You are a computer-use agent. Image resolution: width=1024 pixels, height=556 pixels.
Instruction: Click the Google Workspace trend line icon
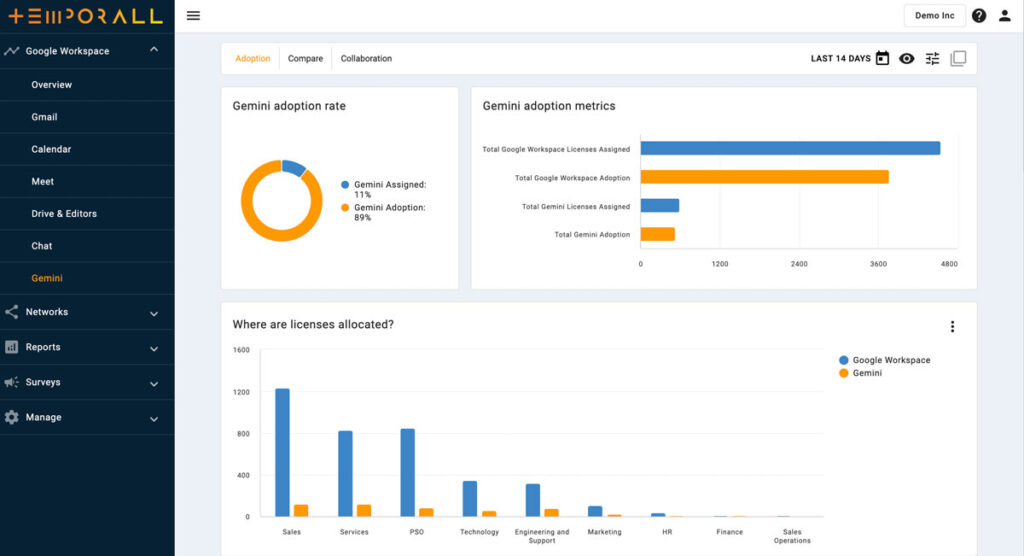pyautogui.click(x=11, y=51)
